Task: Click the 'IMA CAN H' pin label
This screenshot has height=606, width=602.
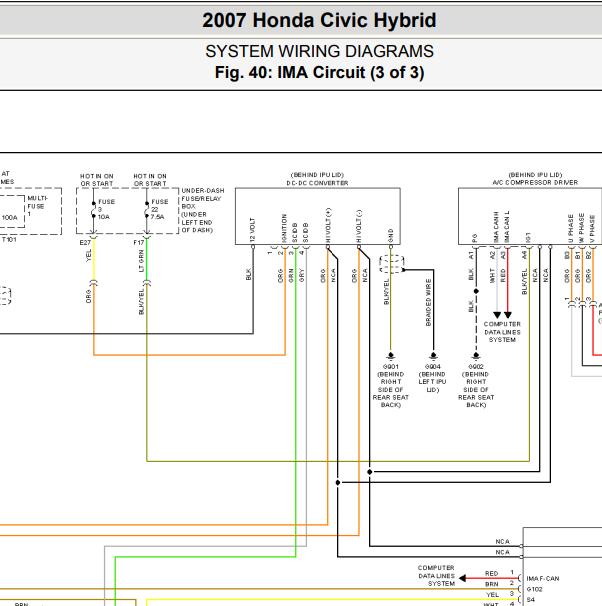Action: pos(496,227)
